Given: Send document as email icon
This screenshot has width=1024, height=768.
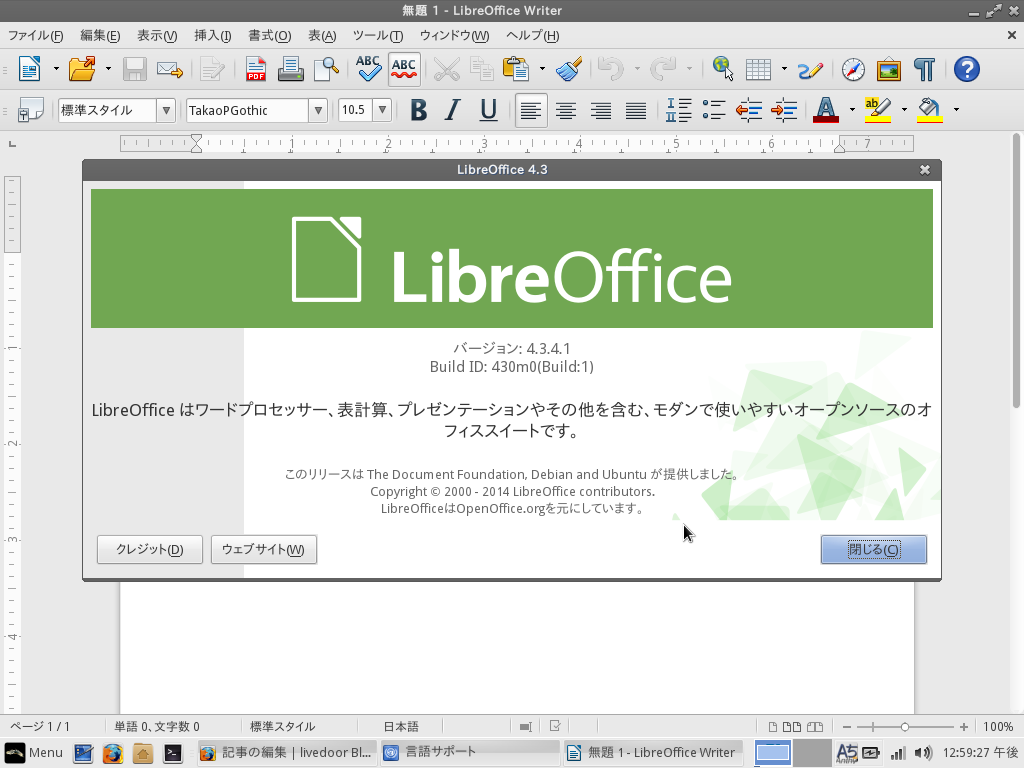Looking at the screenshot, I should point(170,69).
